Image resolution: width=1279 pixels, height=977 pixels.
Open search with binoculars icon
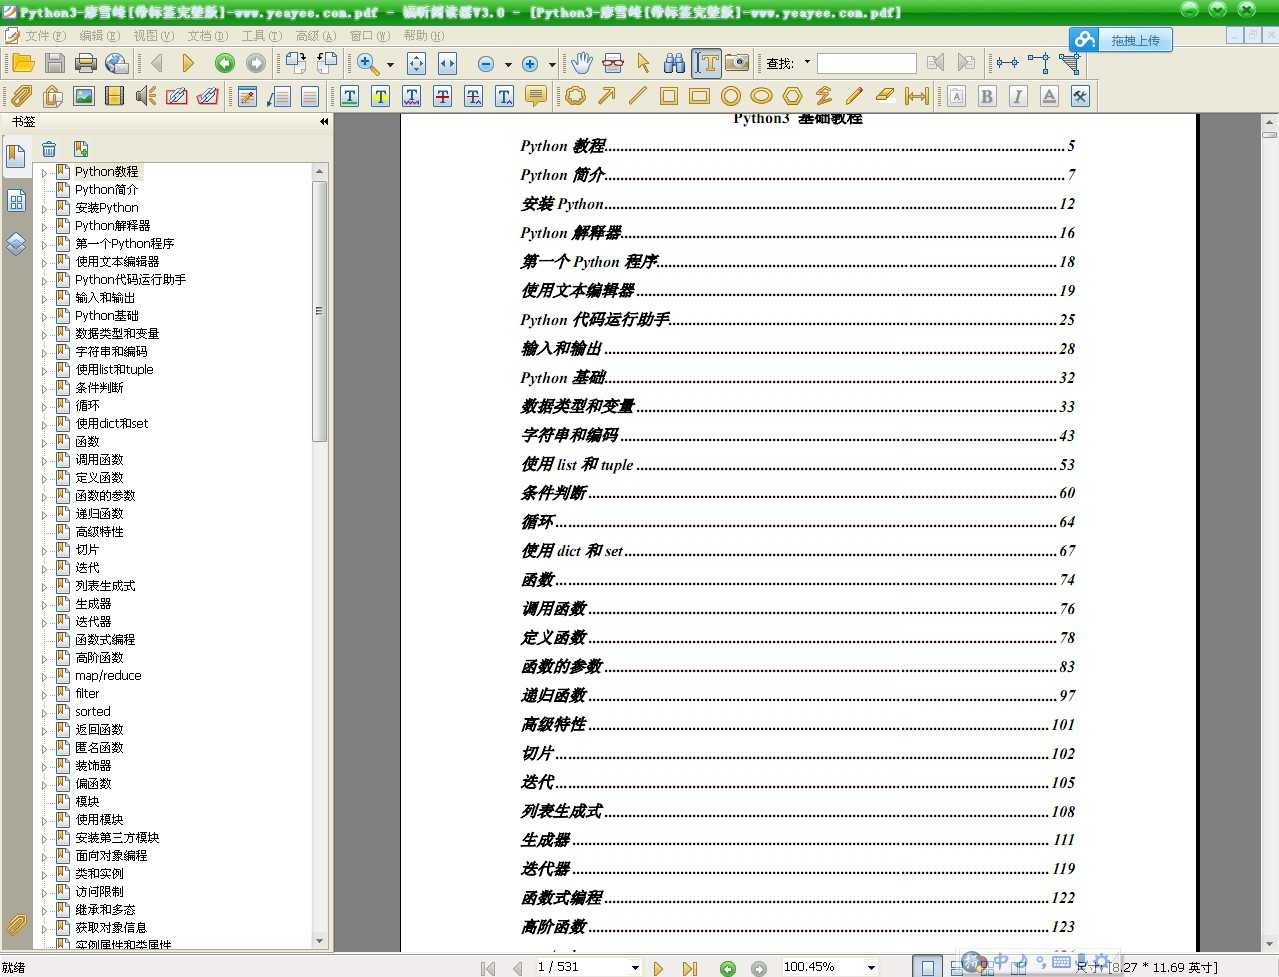click(675, 64)
